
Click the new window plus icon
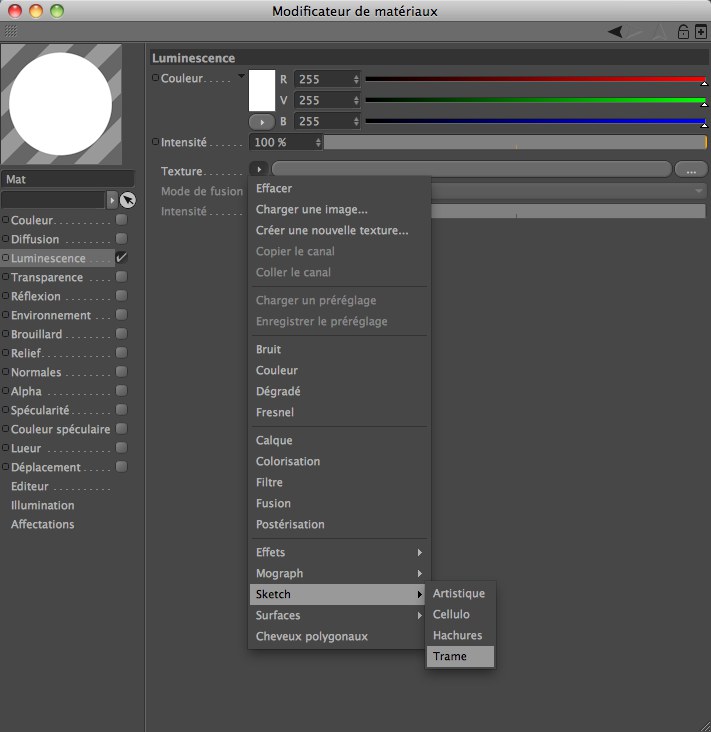(700, 32)
